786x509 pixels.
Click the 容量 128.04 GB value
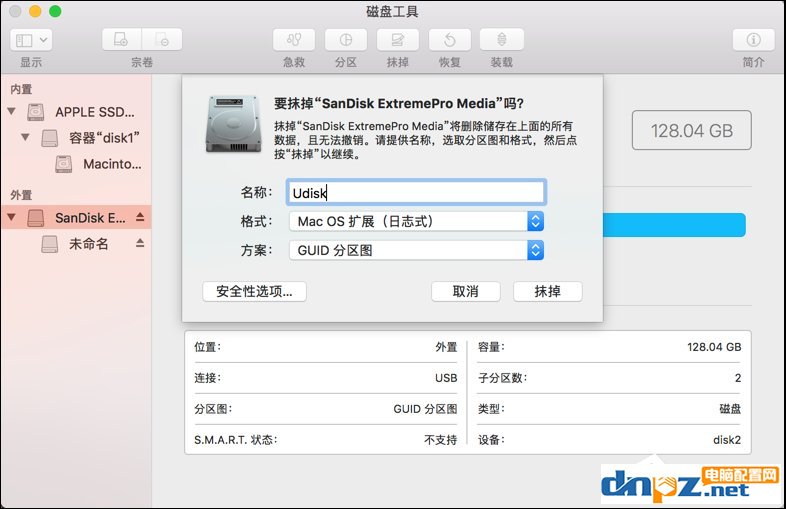(714, 347)
